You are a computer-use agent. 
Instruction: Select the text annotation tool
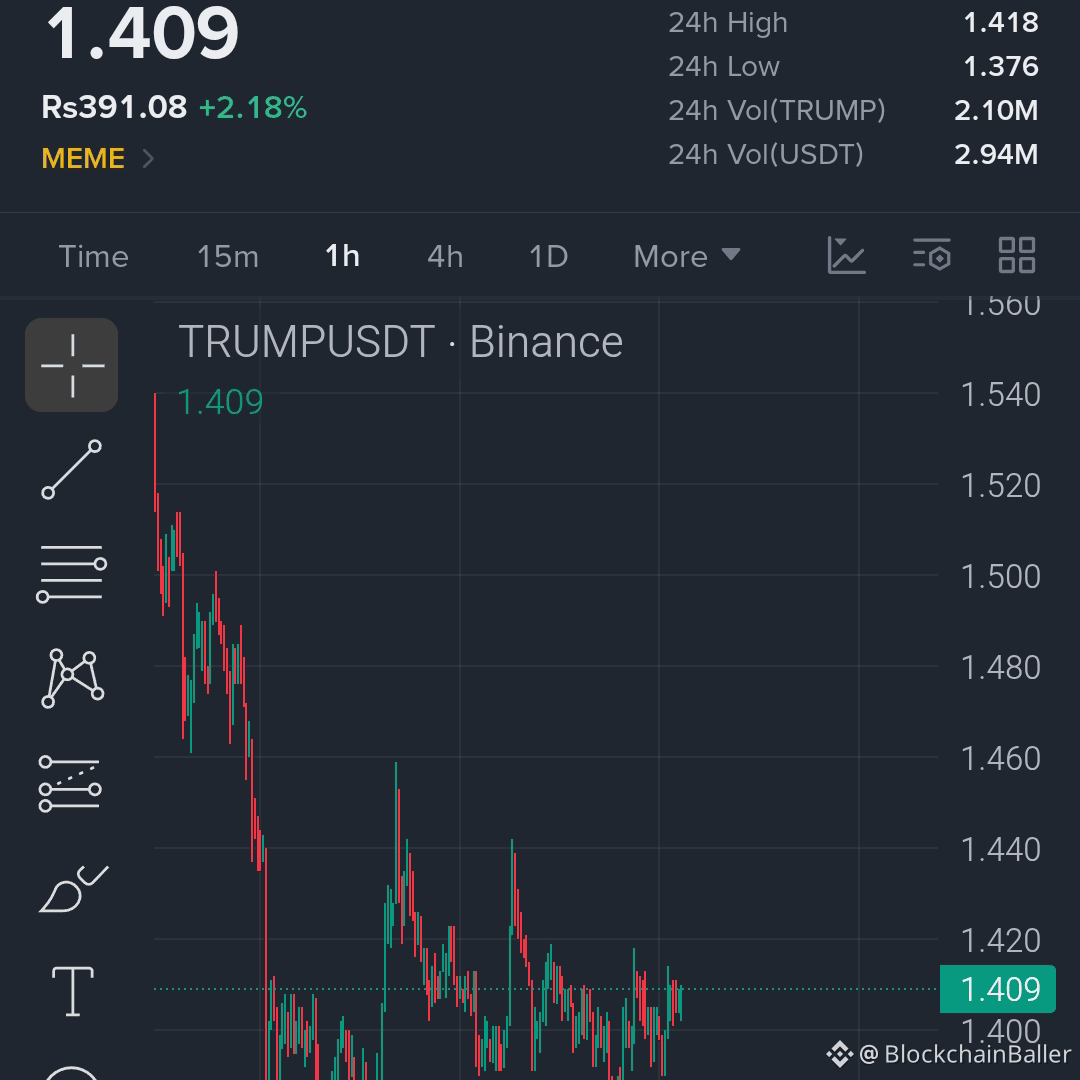(73, 991)
